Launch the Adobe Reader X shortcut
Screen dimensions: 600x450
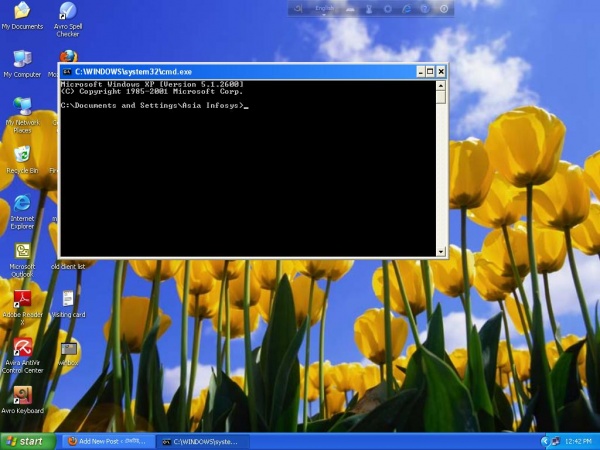[x=22, y=308]
